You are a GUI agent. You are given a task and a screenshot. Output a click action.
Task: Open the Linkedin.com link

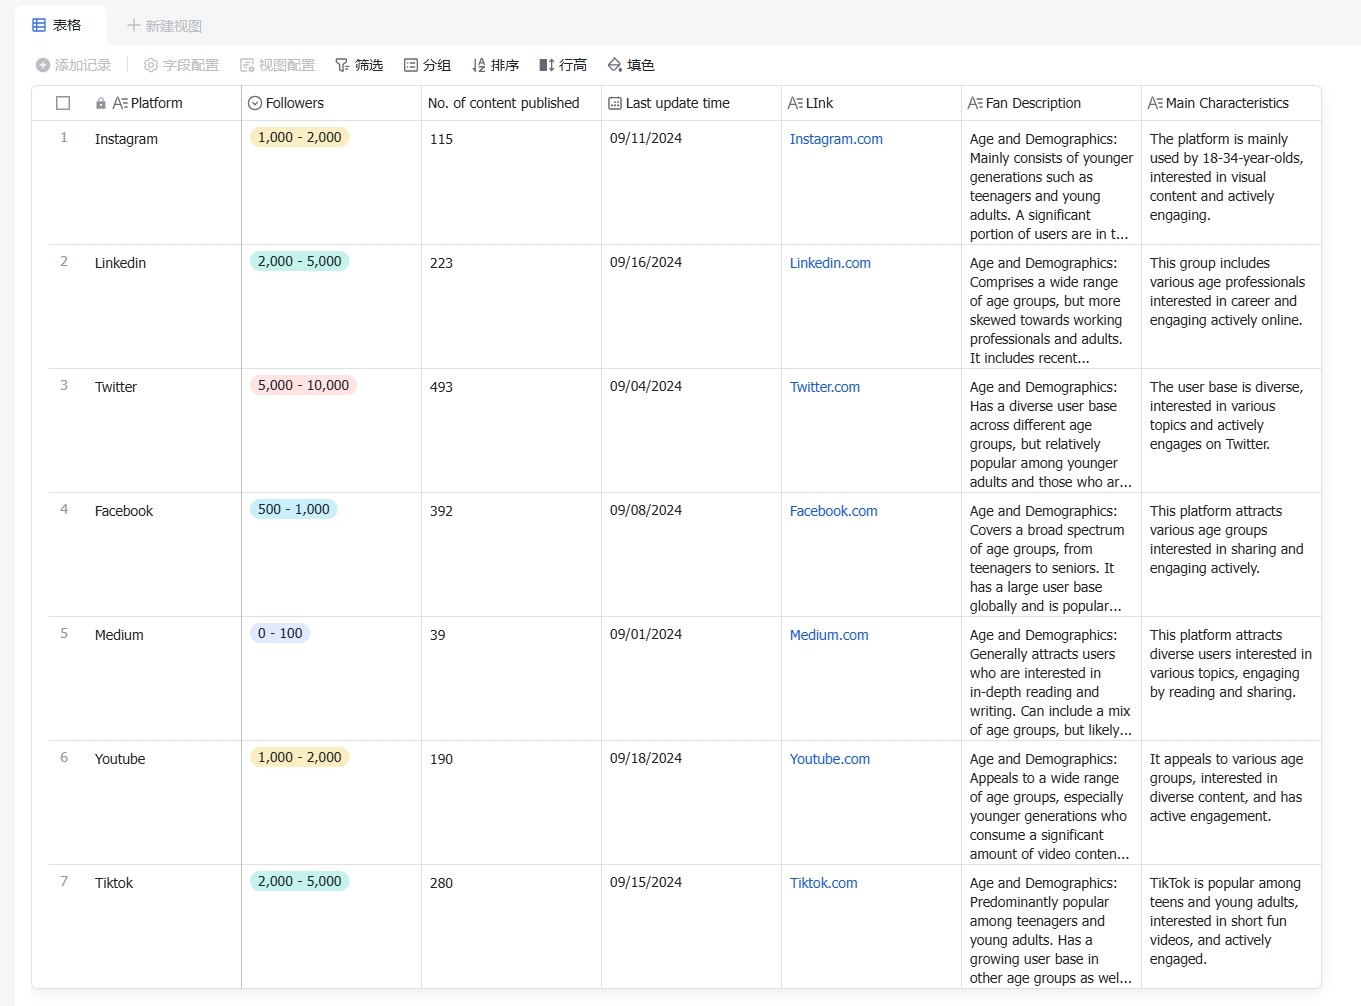pos(830,263)
